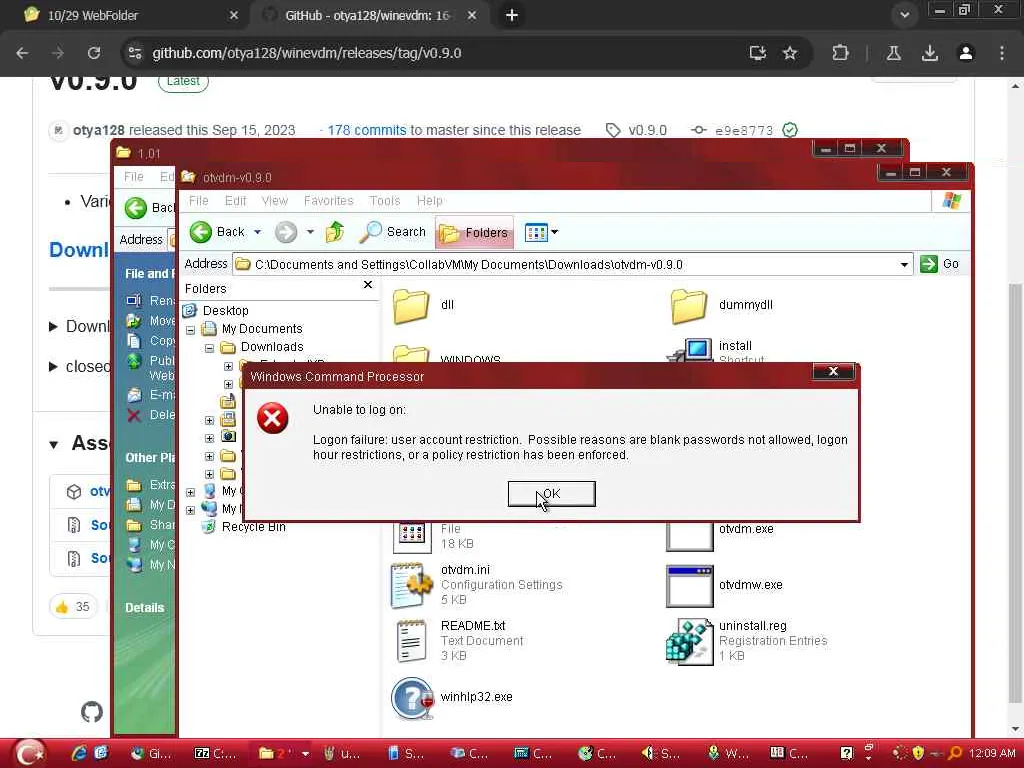Click the GitHub logo in the page footer

tap(92, 712)
